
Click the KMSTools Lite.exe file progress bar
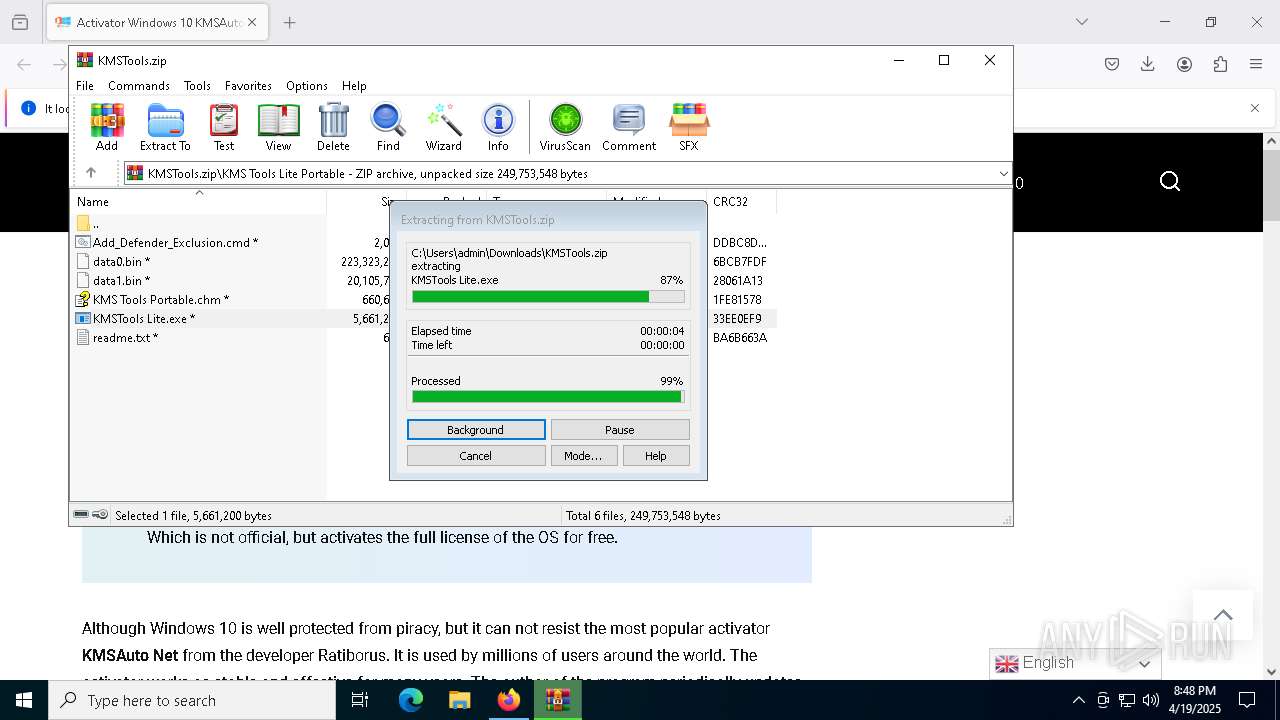(x=548, y=297)
